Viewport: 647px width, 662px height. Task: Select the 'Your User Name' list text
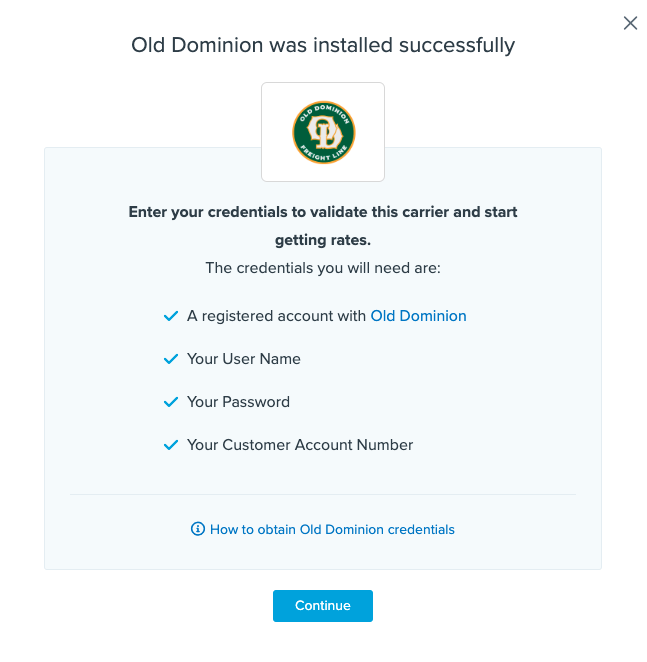coord(244,359)
